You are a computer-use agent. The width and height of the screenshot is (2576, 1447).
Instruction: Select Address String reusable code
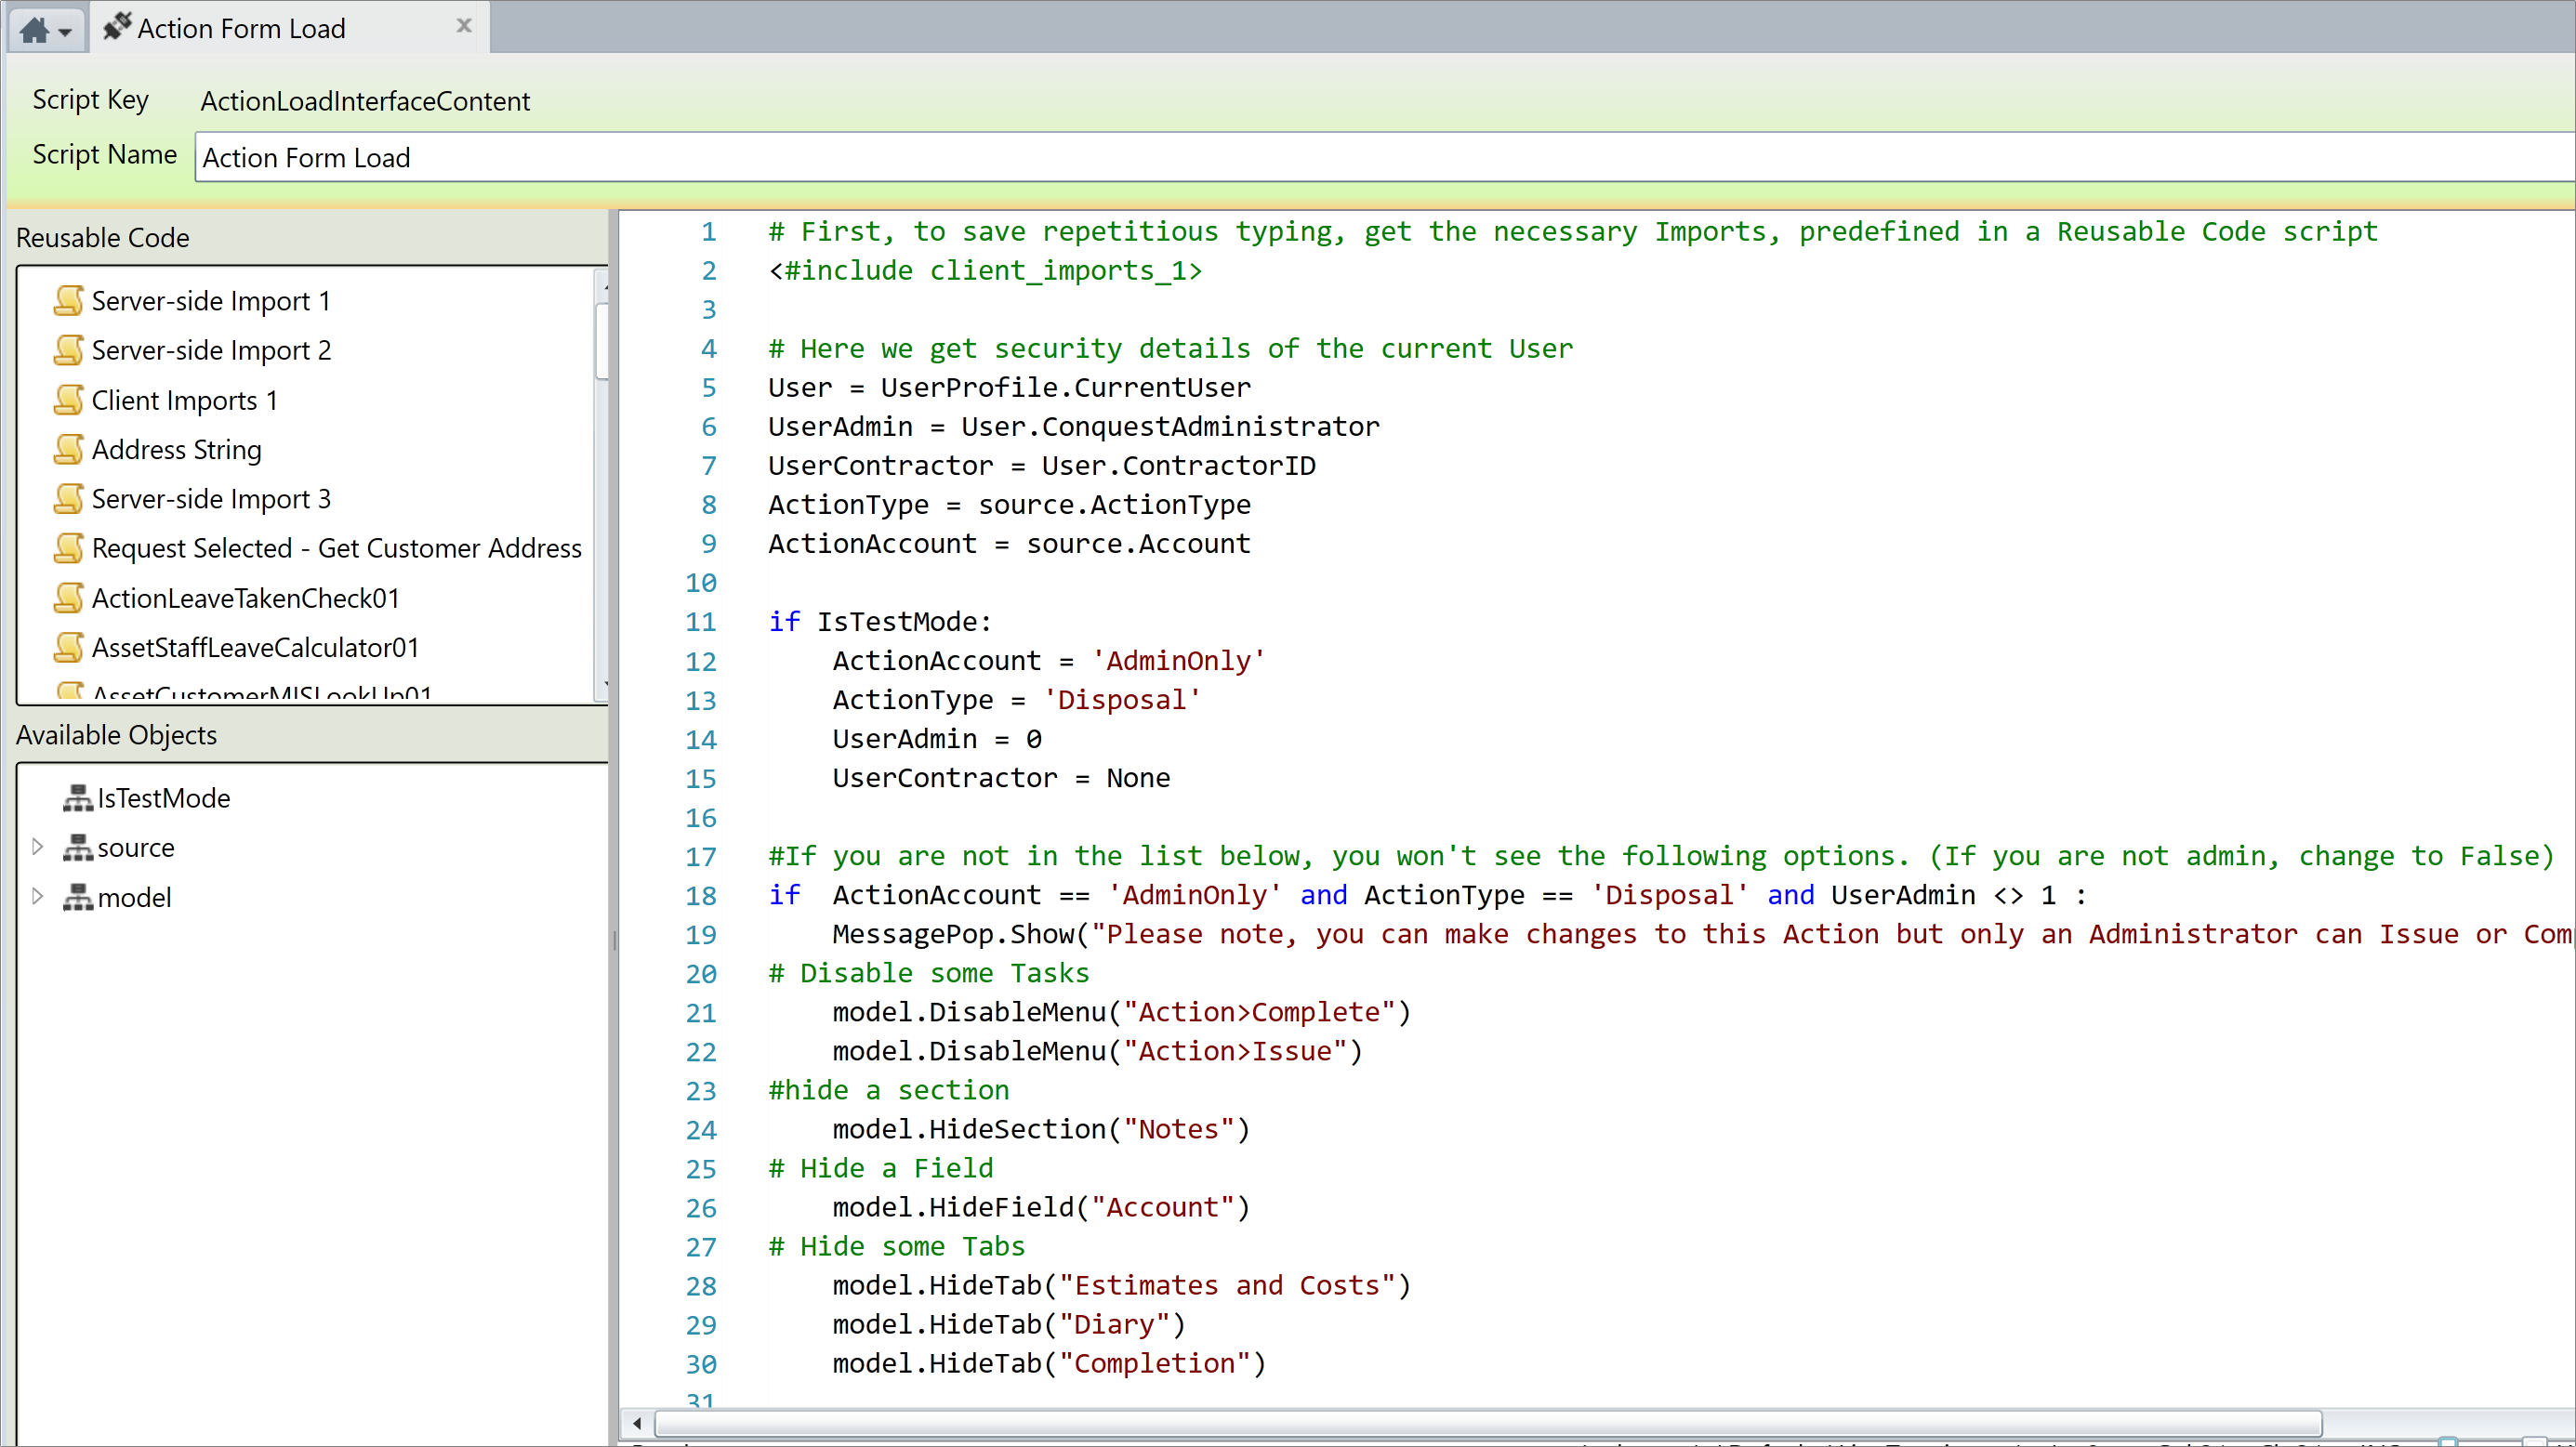(176, 449)
